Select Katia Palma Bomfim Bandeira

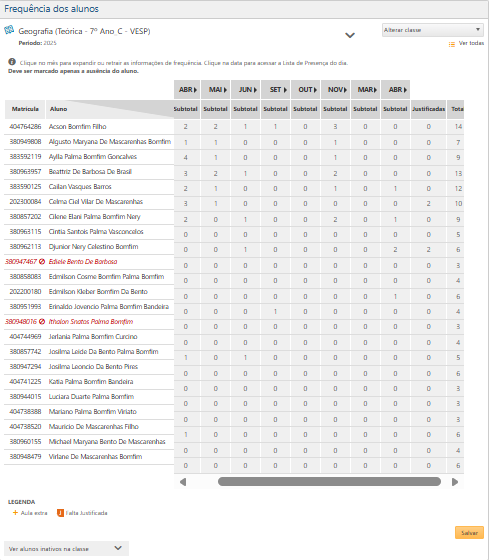pyautogui.click(x=91, y=381)
